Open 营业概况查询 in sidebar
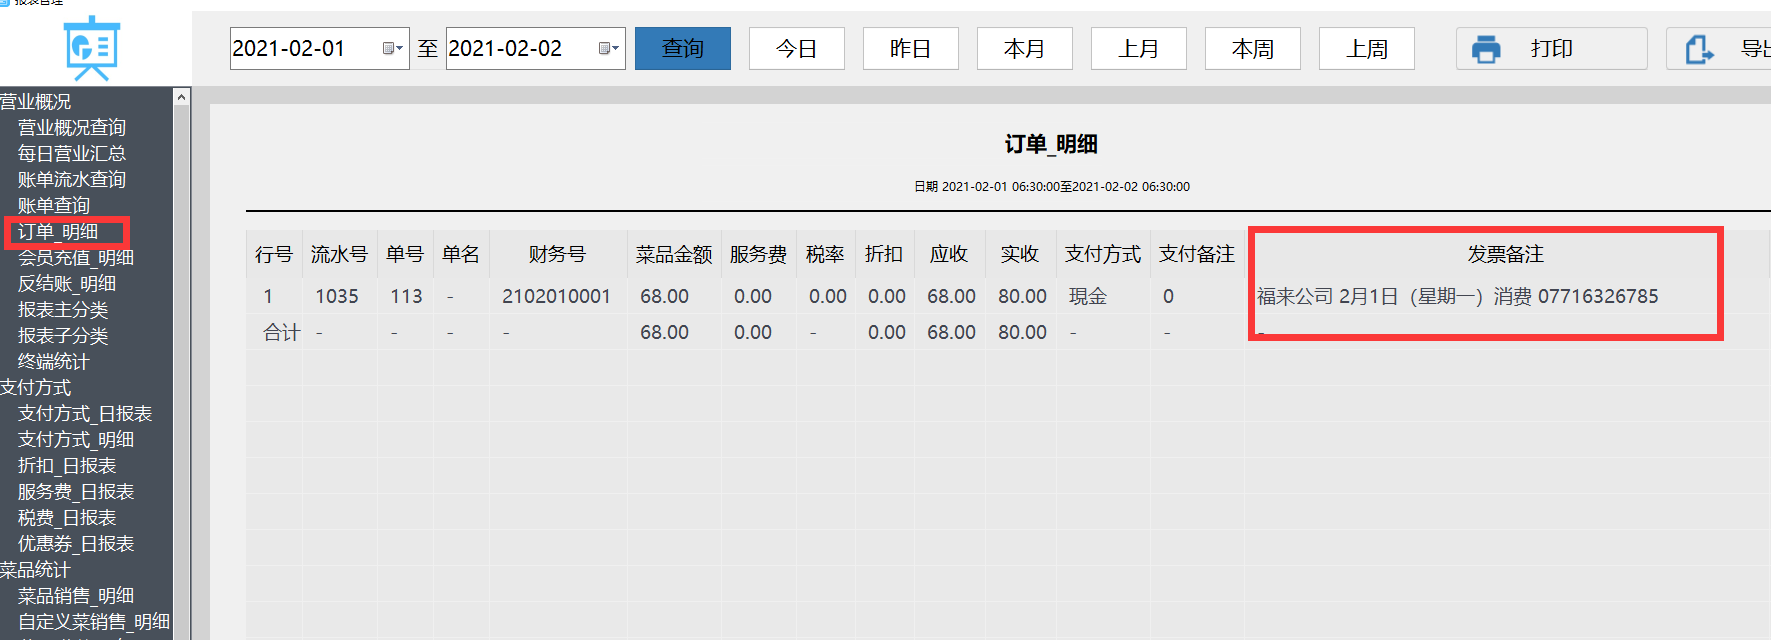The height and width of the screenshot is (640, 1771). 72,127
